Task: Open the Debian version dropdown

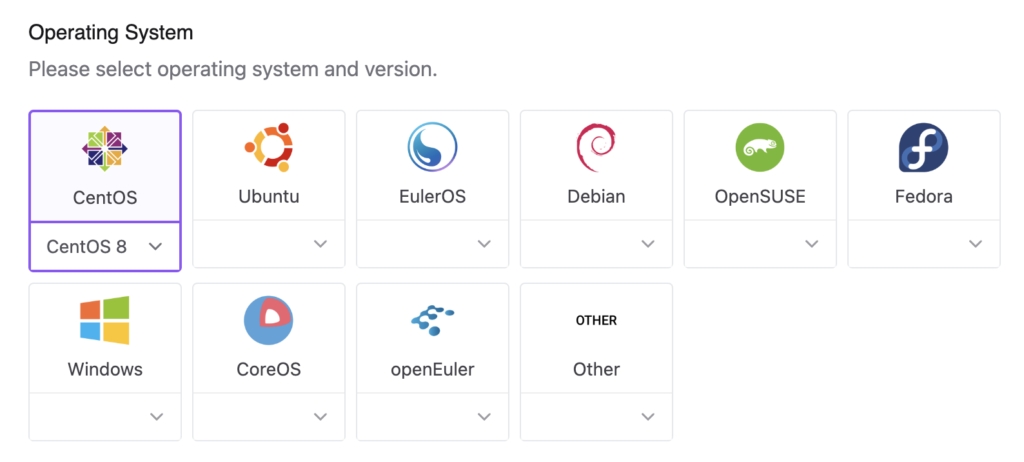Action: click(596, 244)
